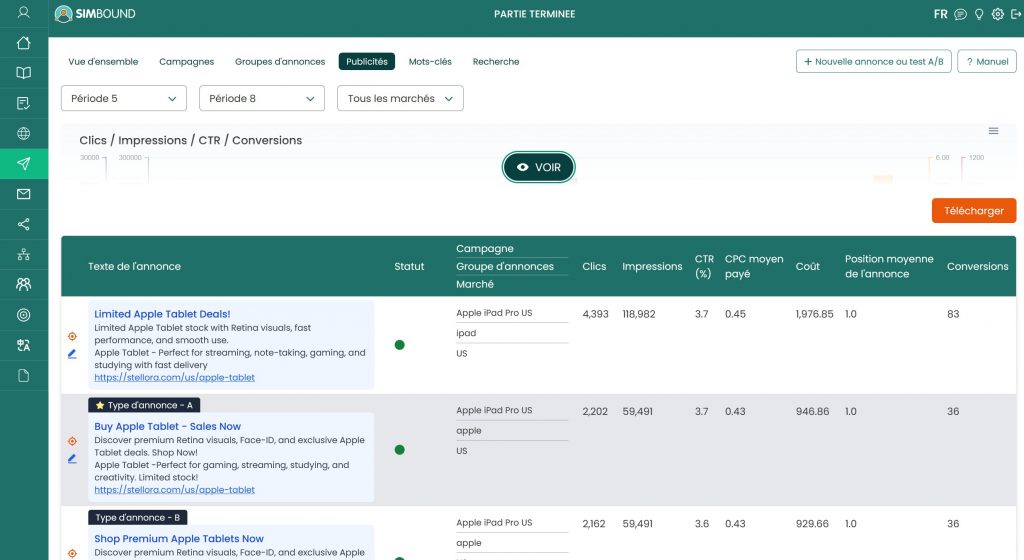This screenshot has height=560, width=1024.
Task: Click the lightbulb hints icon in header
Action: tap(979, 14)
